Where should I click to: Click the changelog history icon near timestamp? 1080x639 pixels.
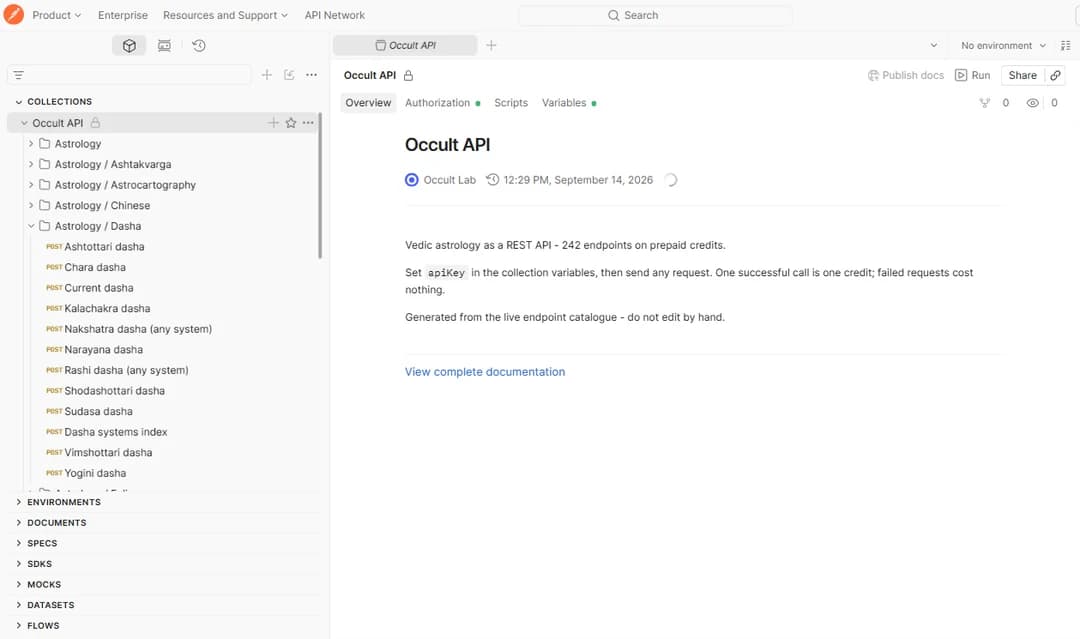(x=492, y=180)
